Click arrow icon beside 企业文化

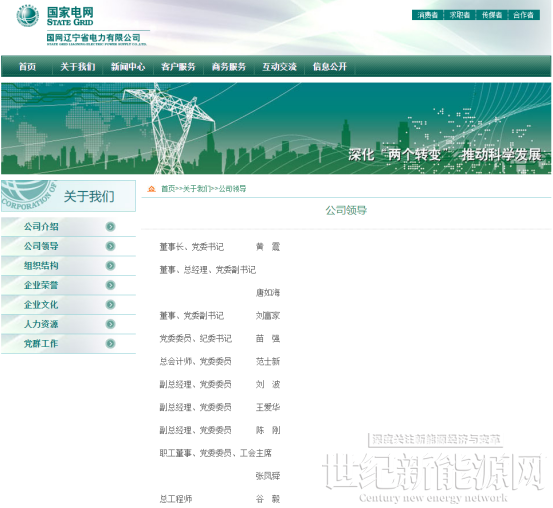tap(110, 304)
